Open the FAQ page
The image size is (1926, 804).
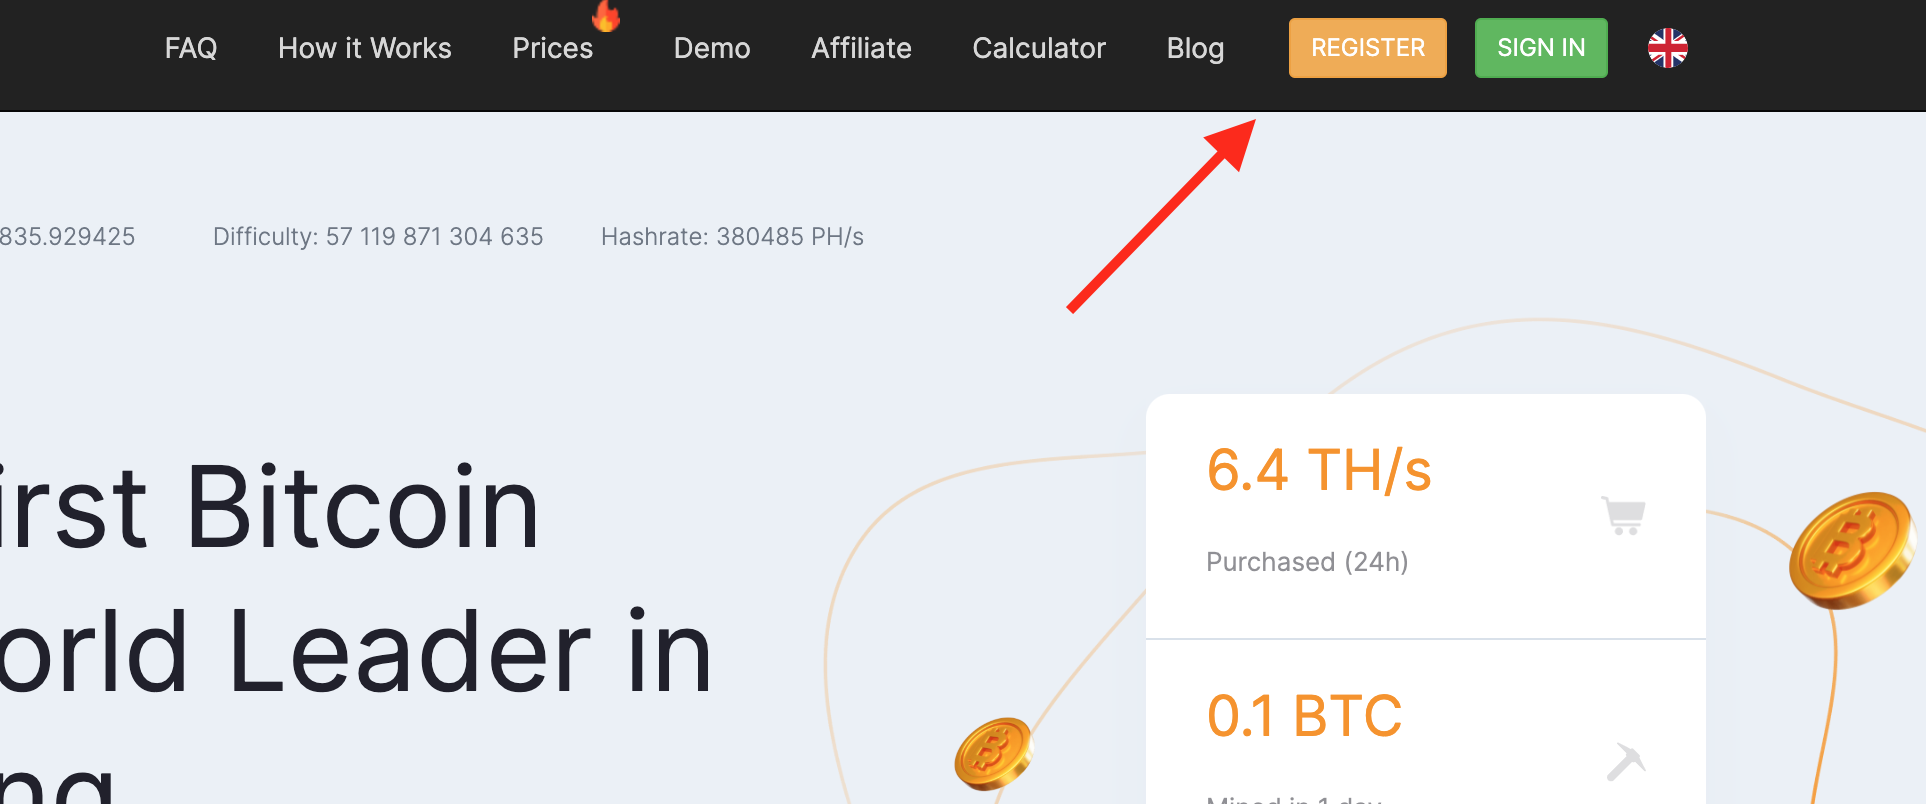point(190,48)
